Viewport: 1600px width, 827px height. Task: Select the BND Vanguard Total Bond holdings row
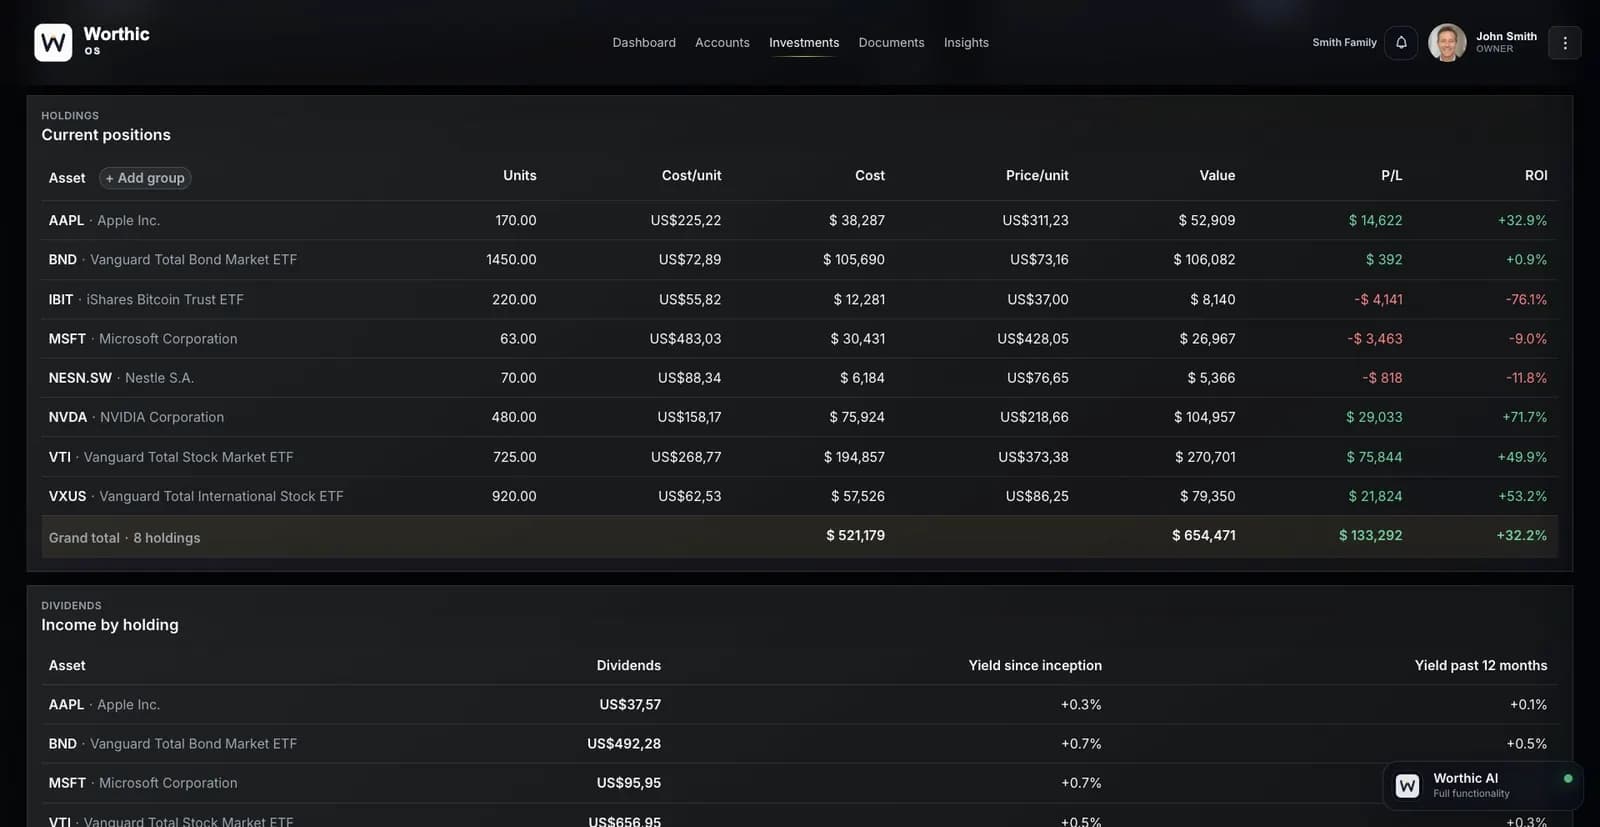799,260
